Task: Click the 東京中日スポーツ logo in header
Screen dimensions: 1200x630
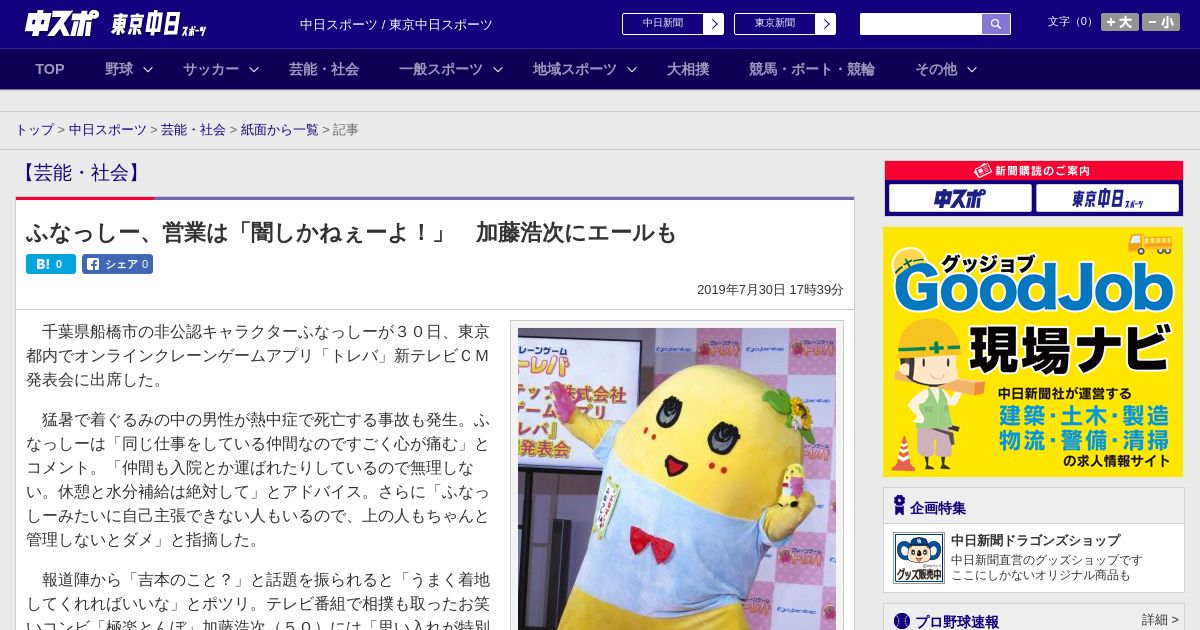Action: tap(159, 24)
